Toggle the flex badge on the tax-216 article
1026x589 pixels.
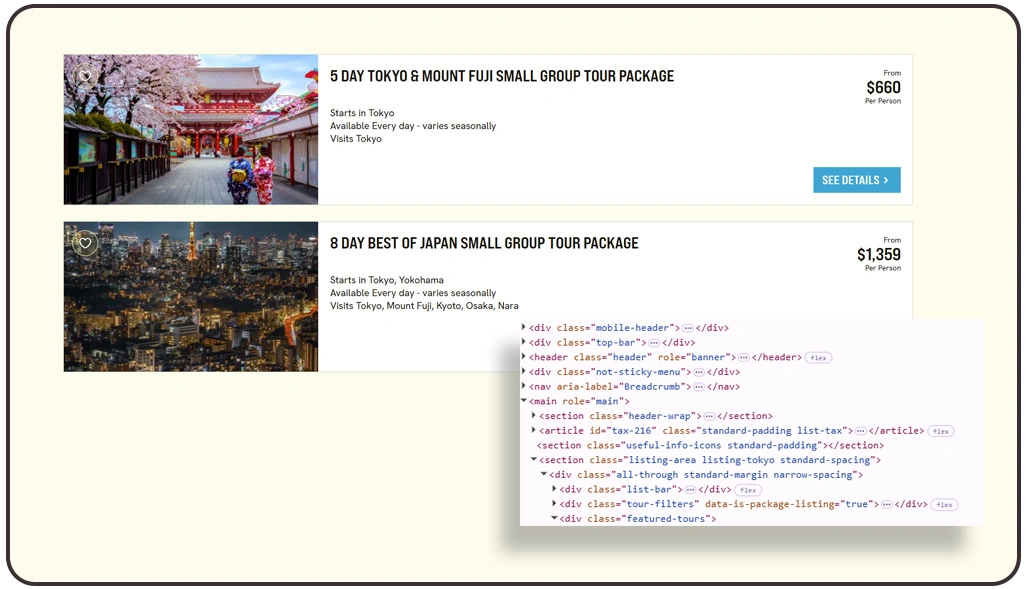[940, 431]
